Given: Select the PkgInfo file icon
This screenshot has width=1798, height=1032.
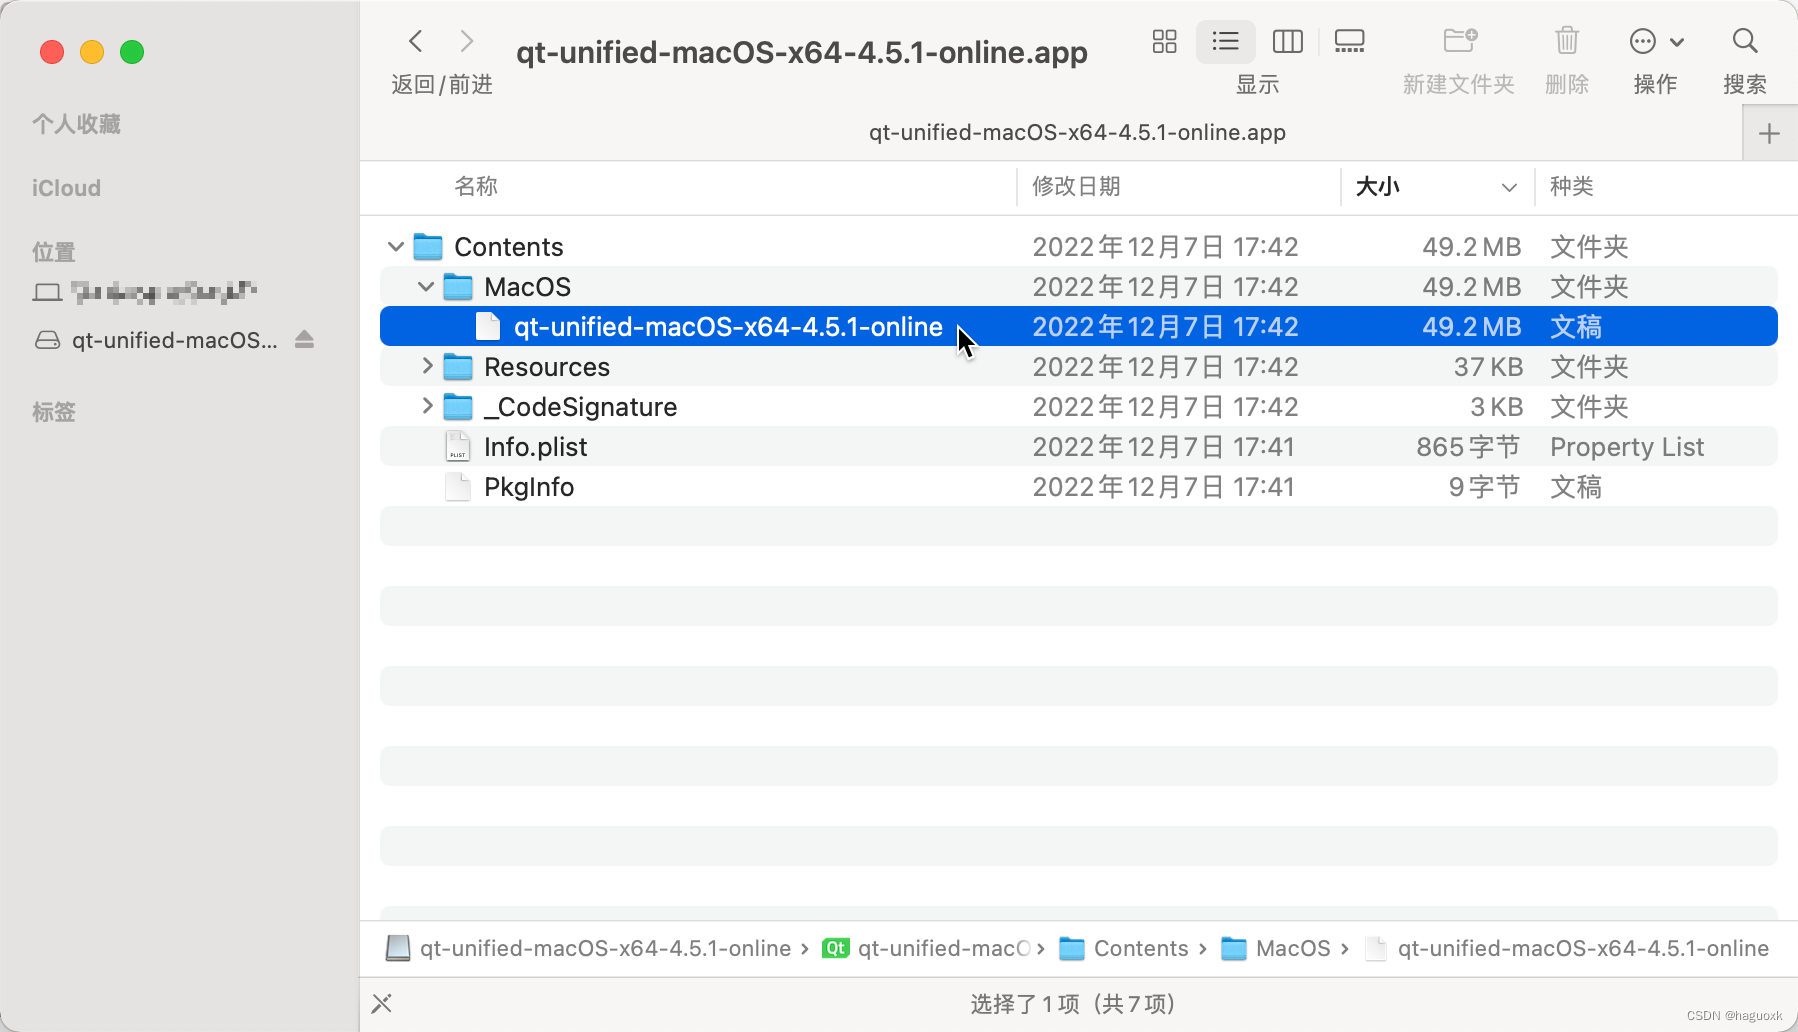Looking at the screenshot, I should pos(458,486).
